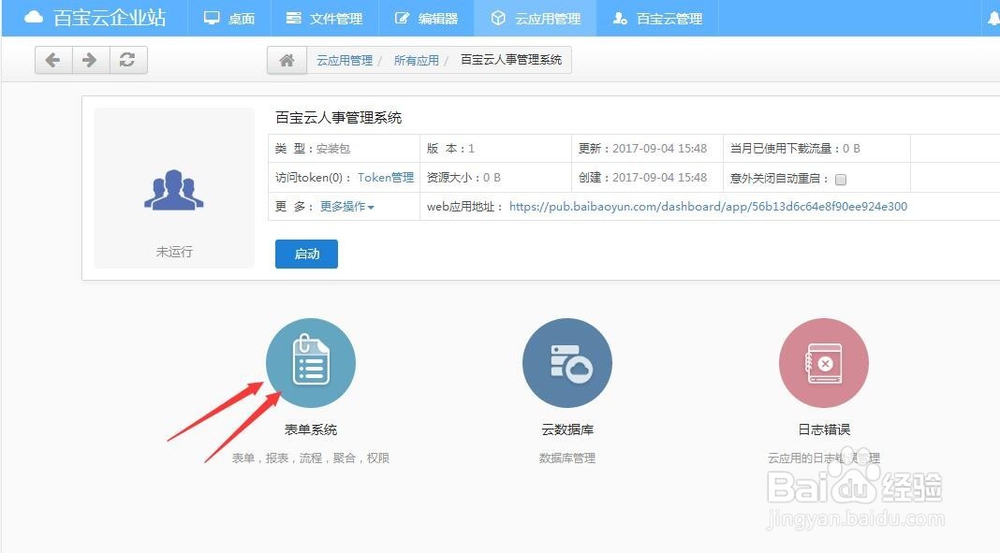
Task: Click the 版本：1 cell
Action: pyautogui.click(x=496, y=149)
